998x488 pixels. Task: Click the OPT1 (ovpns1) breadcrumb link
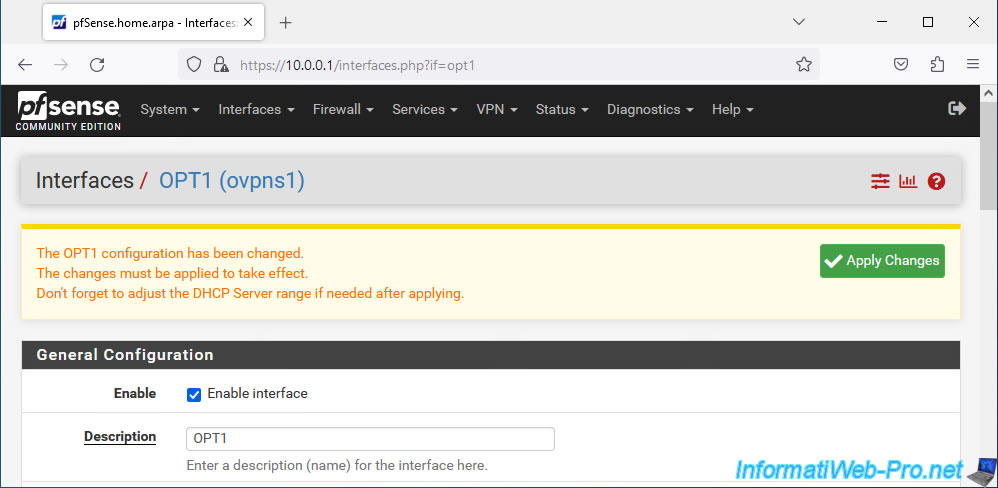pos(232,181)
